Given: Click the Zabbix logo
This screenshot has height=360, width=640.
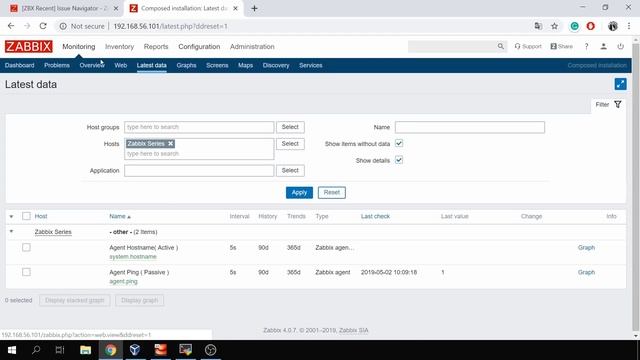Looking at the screenshot, I should coord(29,47).
